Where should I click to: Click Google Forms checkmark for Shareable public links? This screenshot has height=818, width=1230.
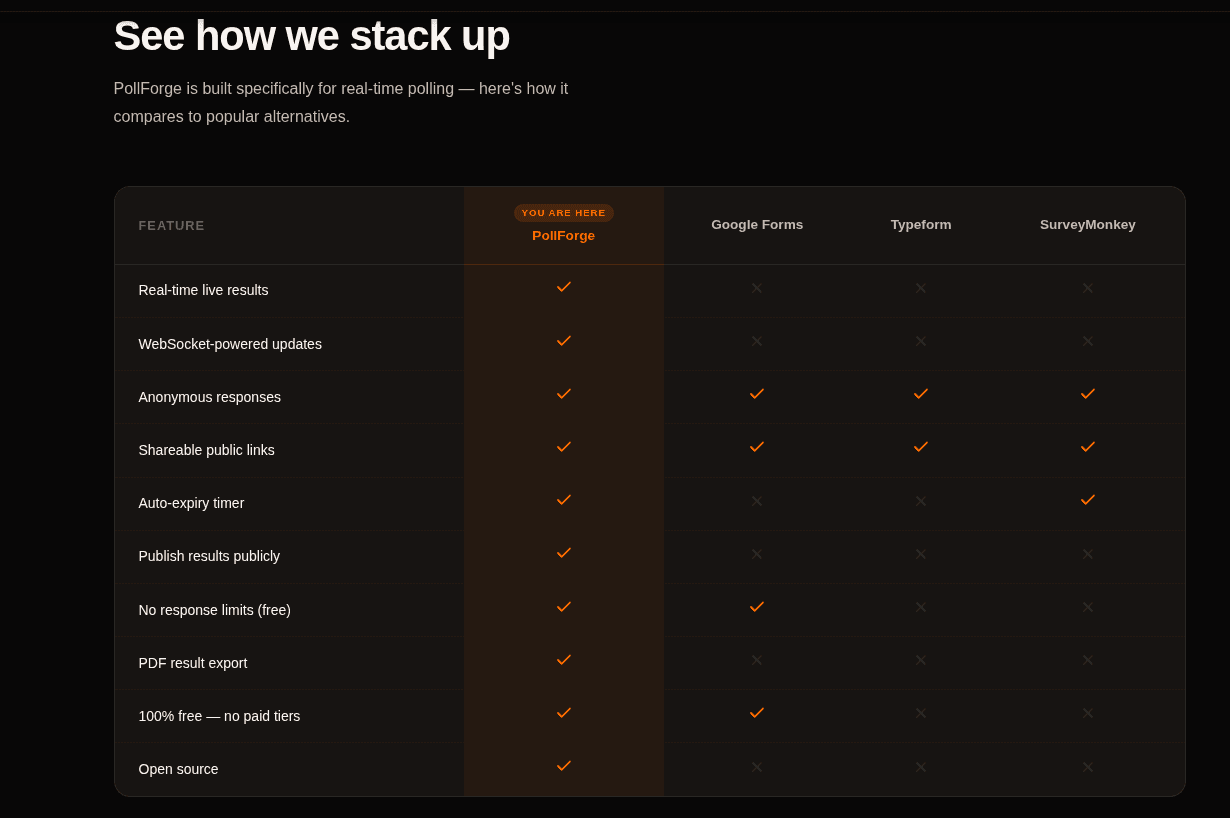point(757,446)
